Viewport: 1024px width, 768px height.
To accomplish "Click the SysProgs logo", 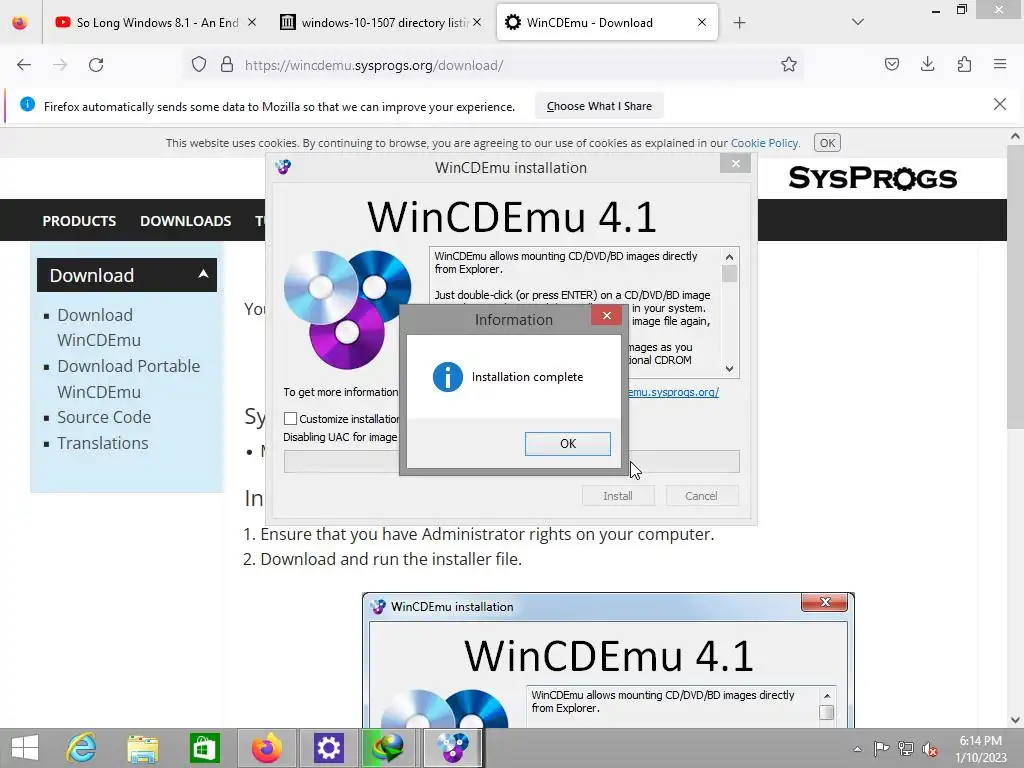I will click(872, 178).
